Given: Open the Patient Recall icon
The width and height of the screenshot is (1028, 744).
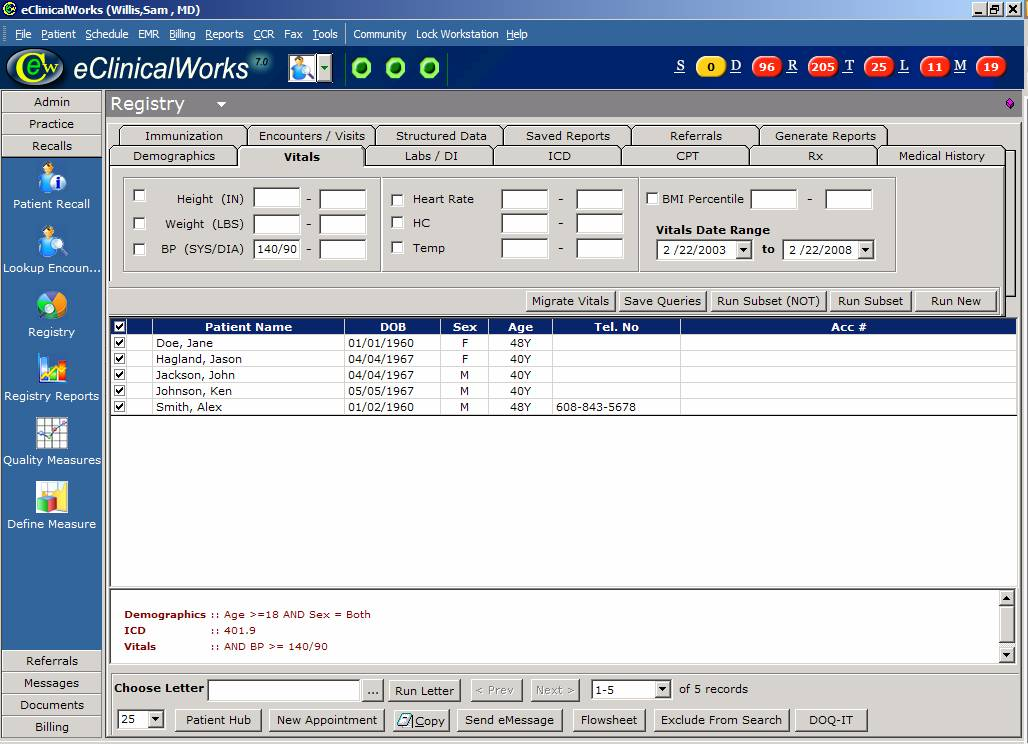Looking at the screenshot, I should pos(51,178).
